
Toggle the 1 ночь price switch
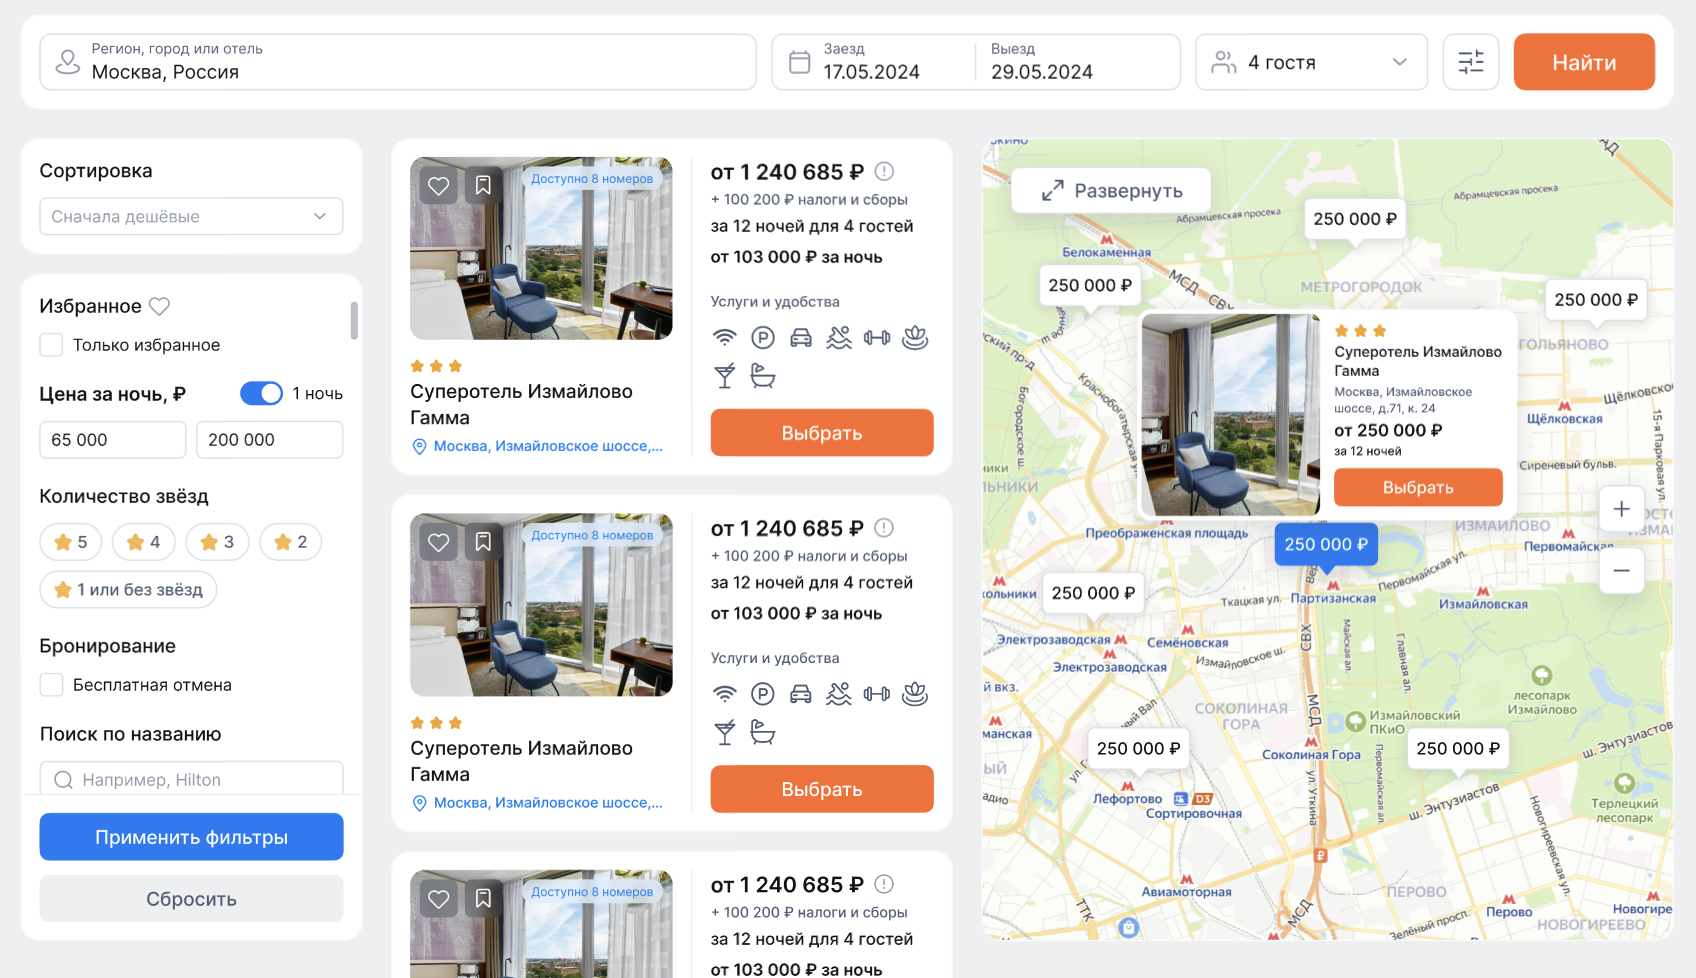click(x=262, y=393)
